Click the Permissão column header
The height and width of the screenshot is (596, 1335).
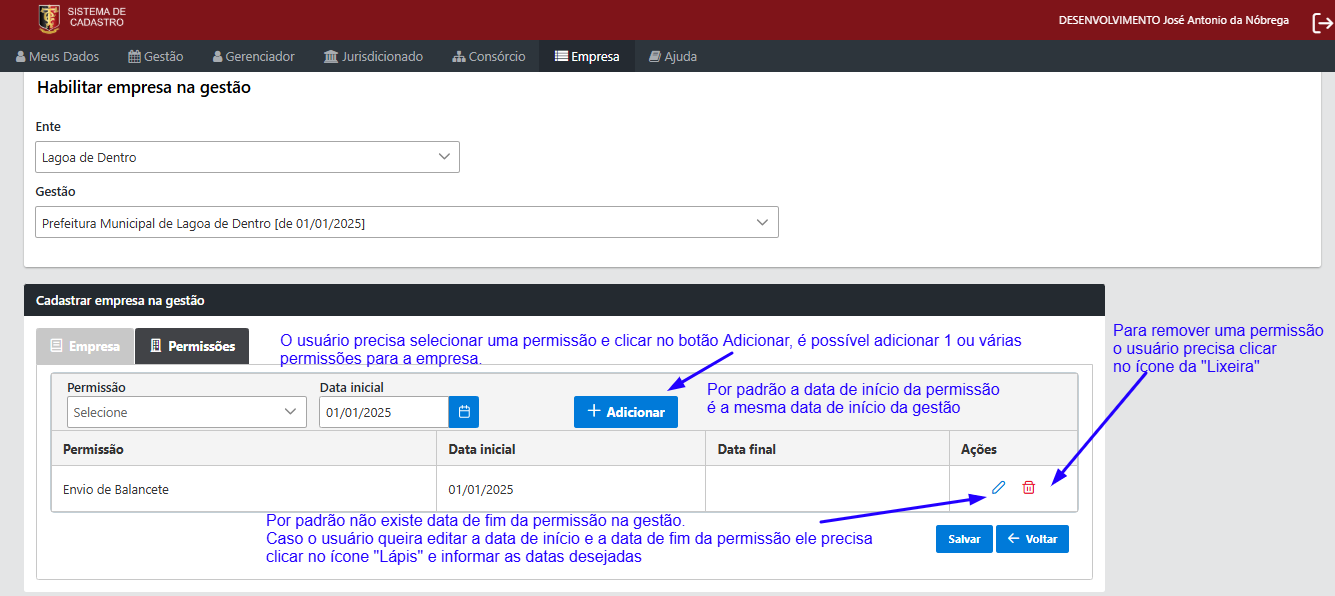244,449
